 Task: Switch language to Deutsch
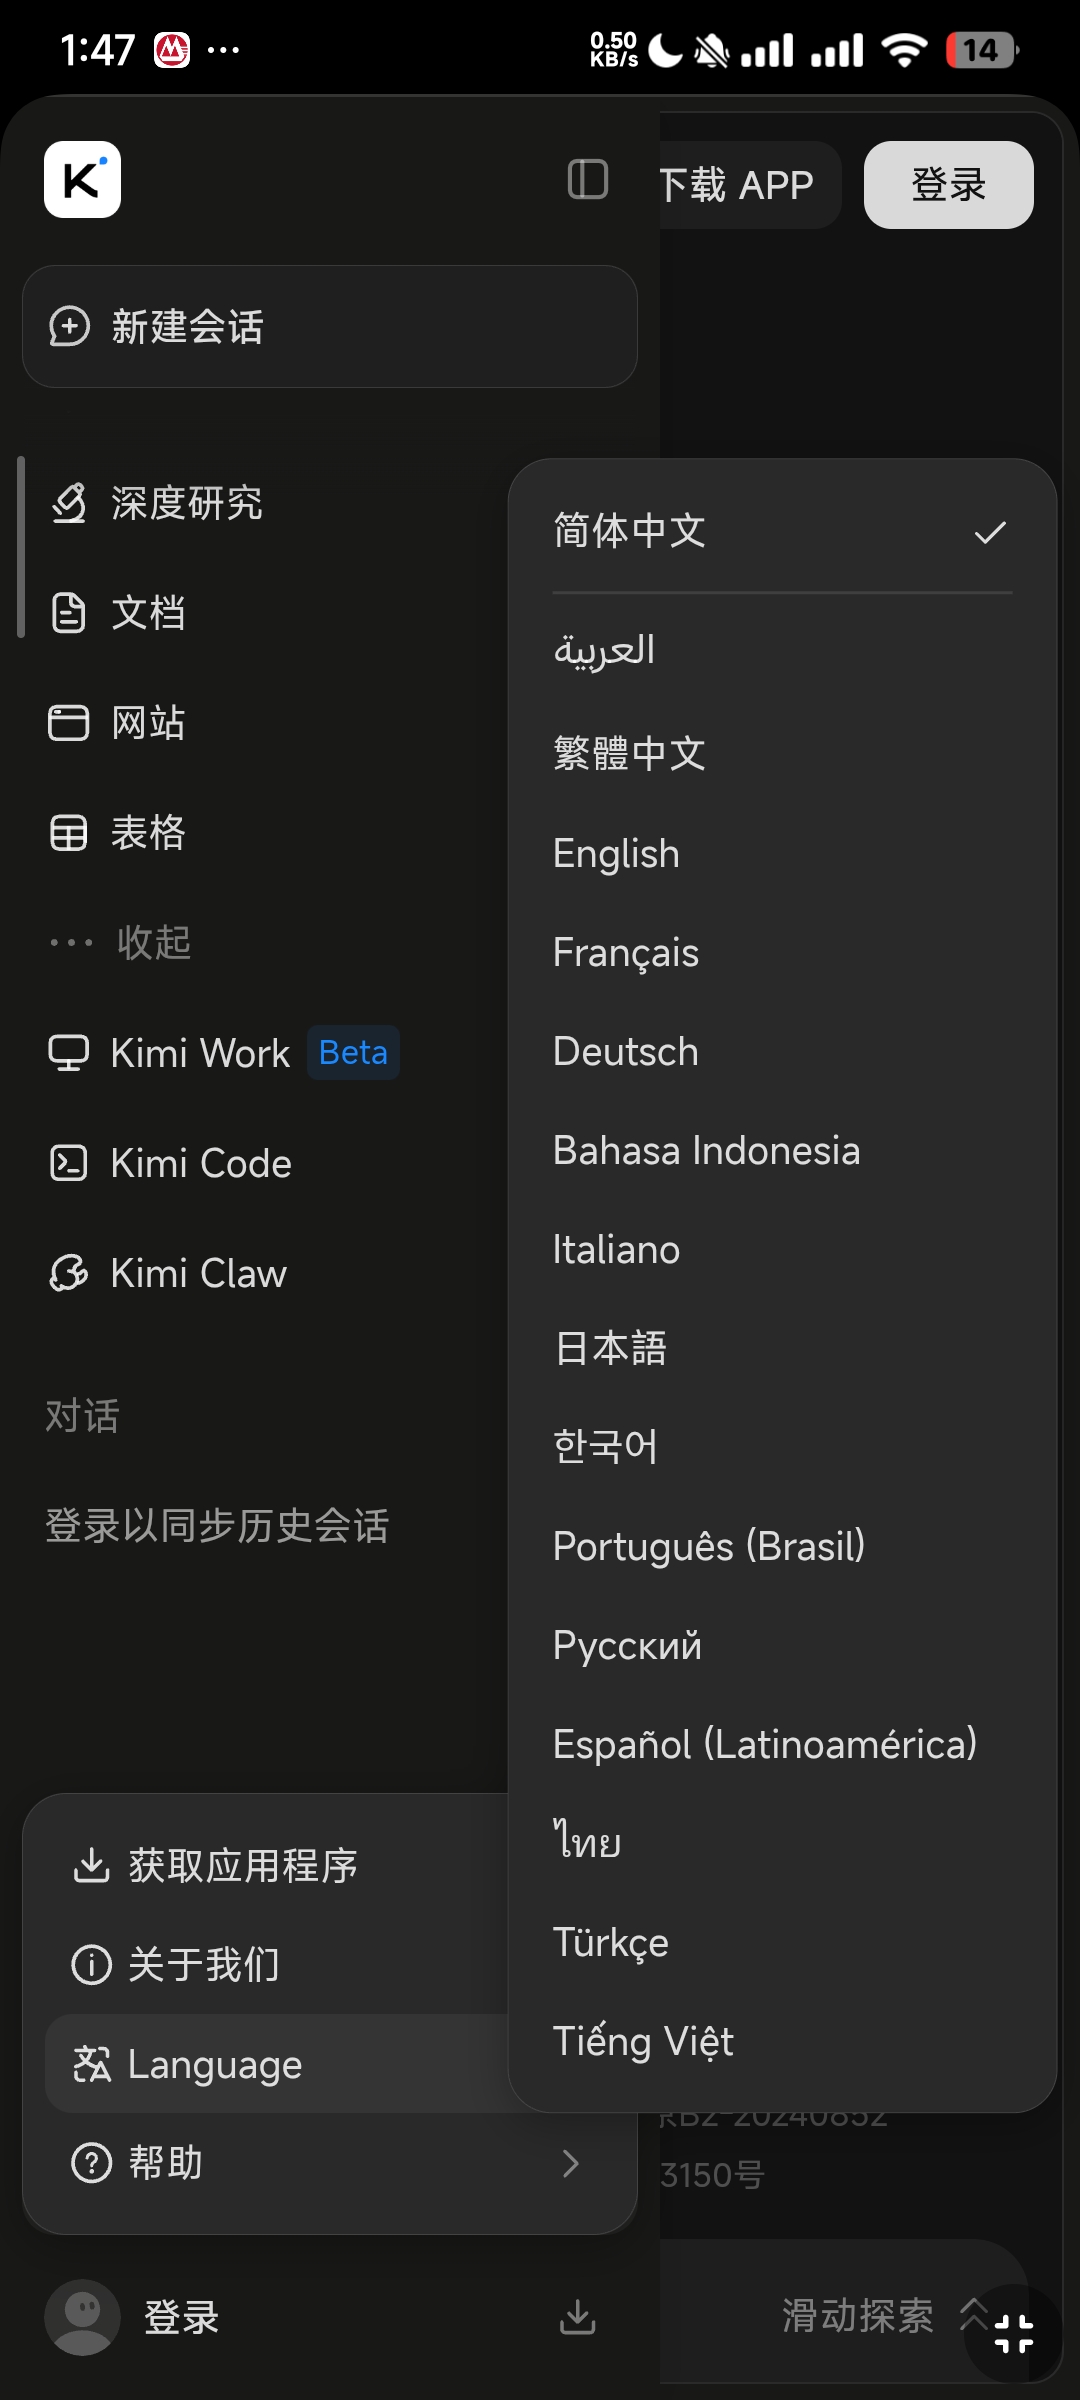[x=782, y=1051]
